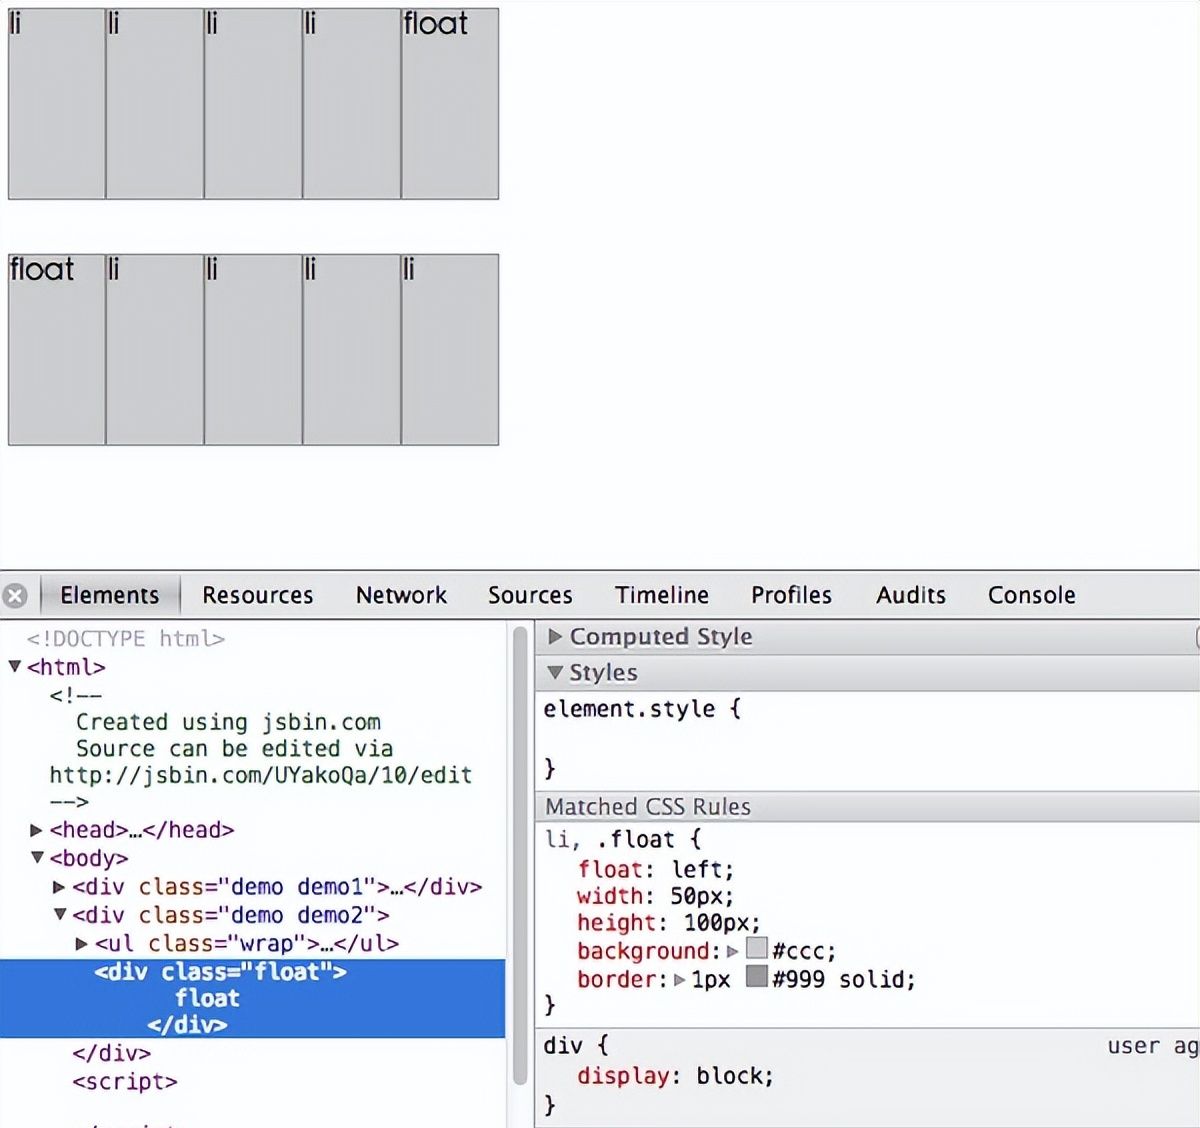
Task: Open the Audits tab
Action: click(910, 595)
